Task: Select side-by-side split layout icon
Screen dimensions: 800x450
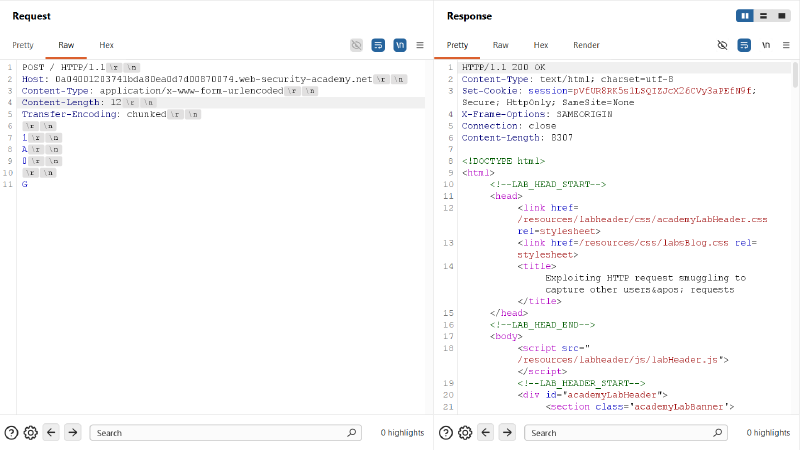Action: point(745,16)
